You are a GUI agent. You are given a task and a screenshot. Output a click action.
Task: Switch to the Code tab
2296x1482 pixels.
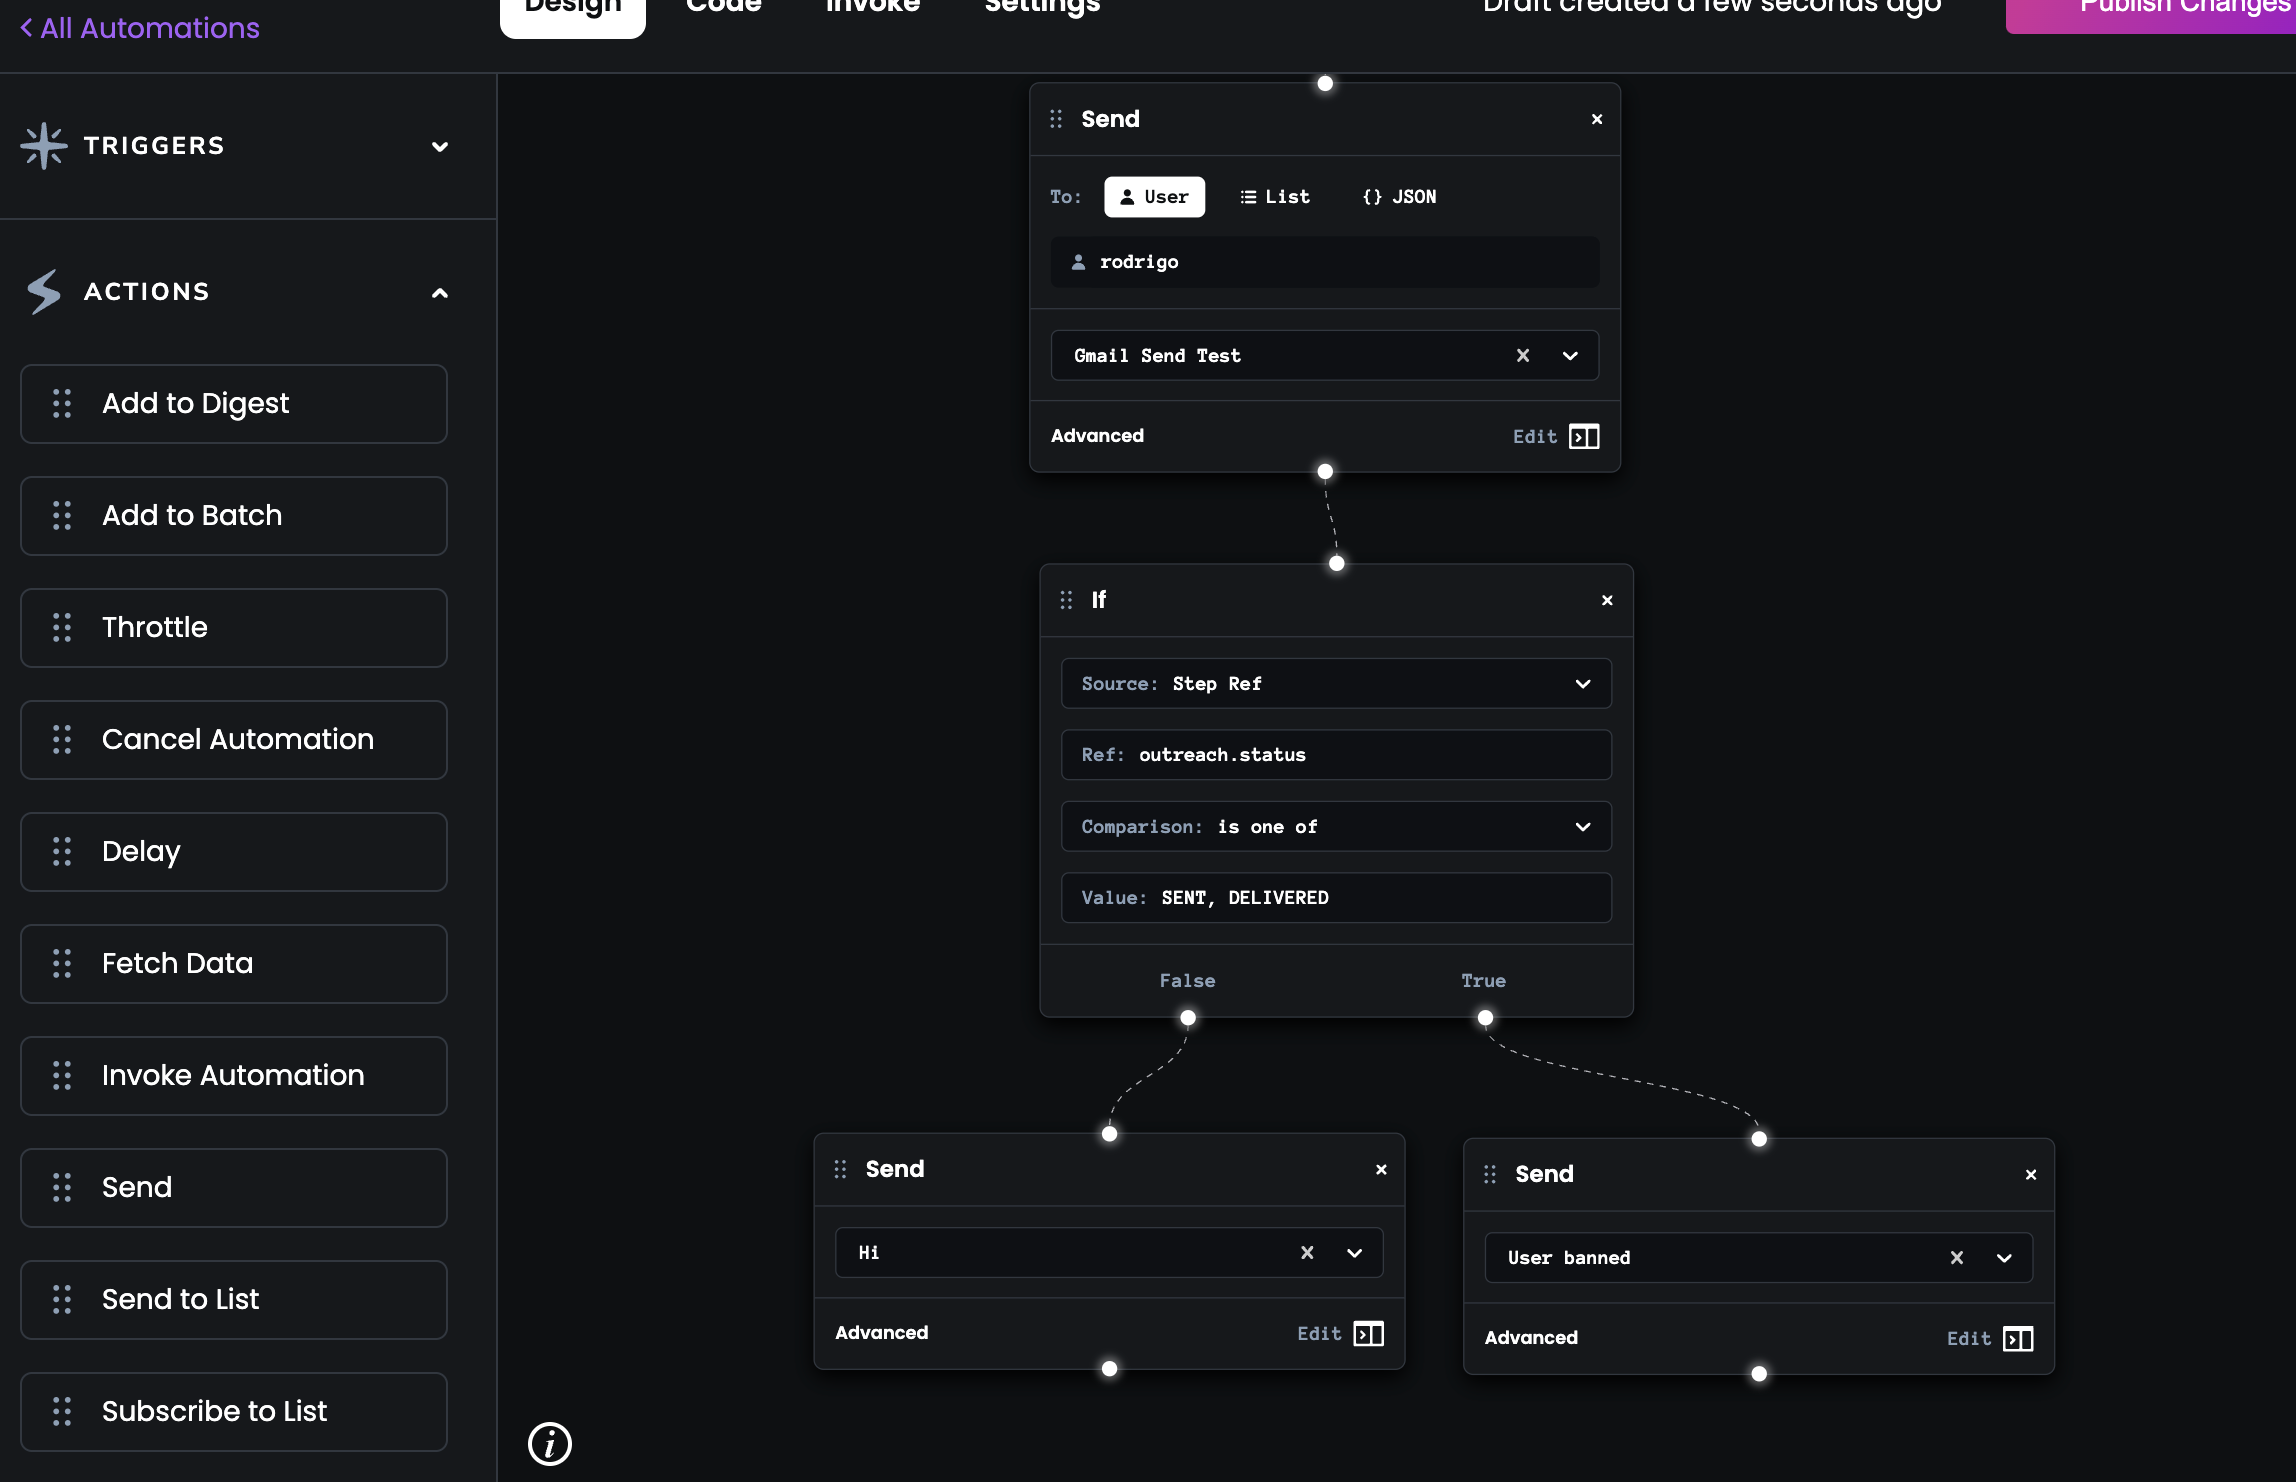[x=723, y=10]
